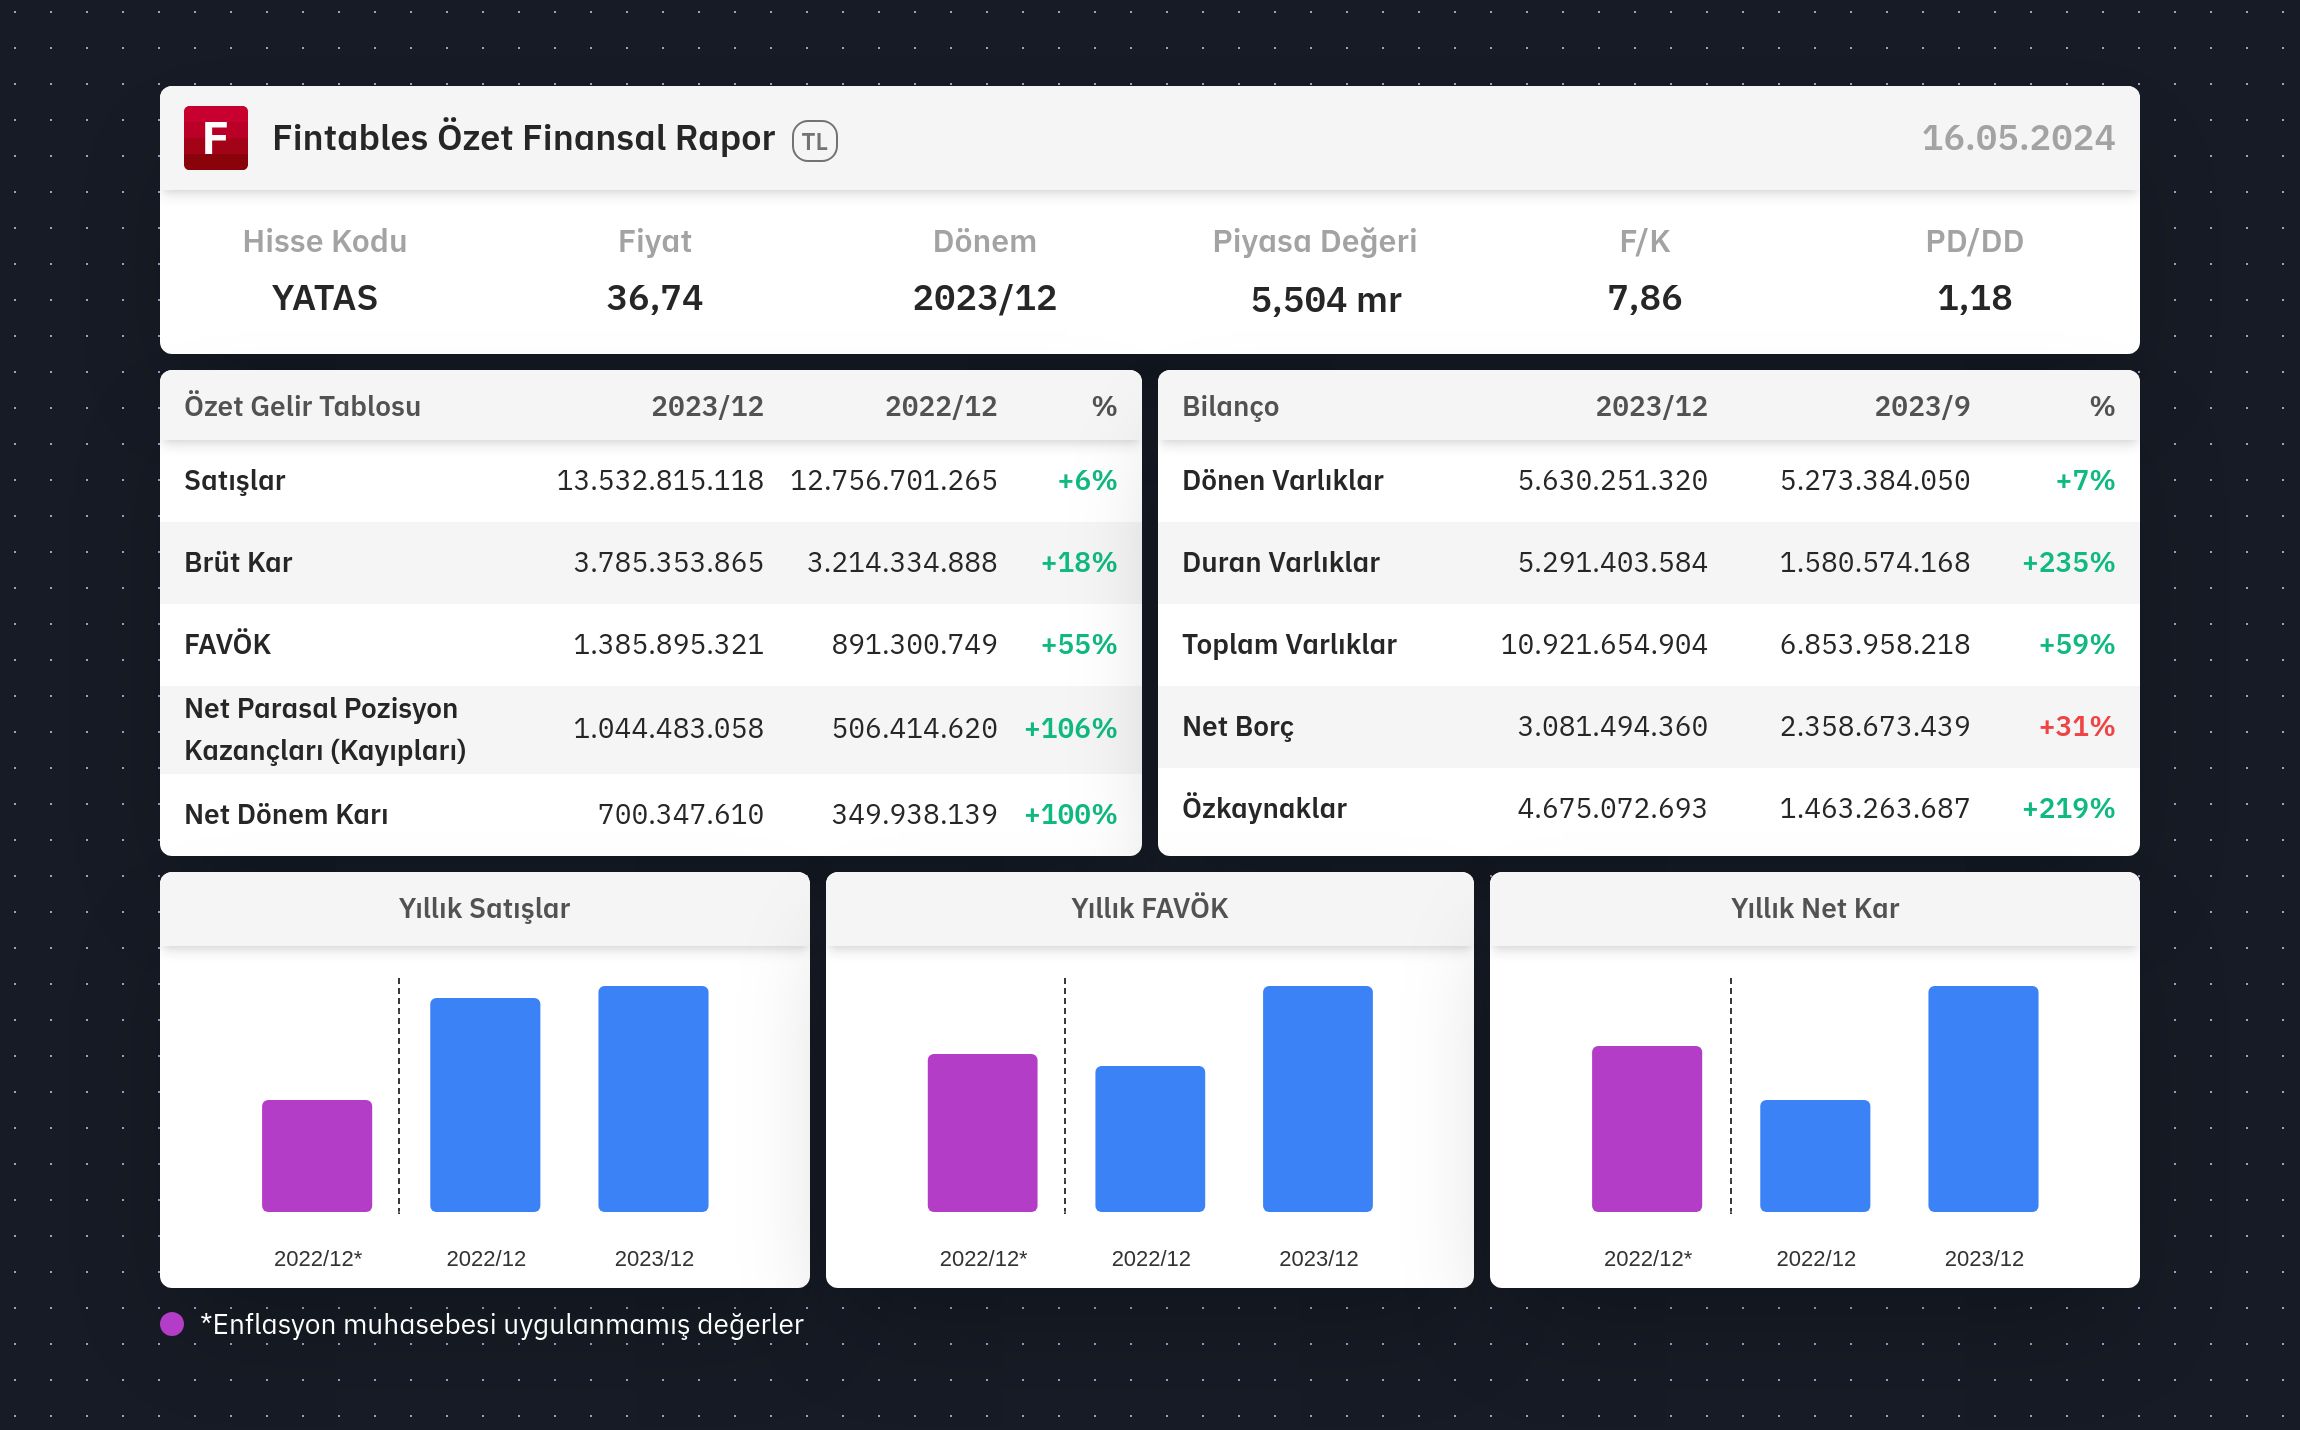2300x1430 pixels.
Task: Click the +219% equity change
Action: click(2069, 808)
